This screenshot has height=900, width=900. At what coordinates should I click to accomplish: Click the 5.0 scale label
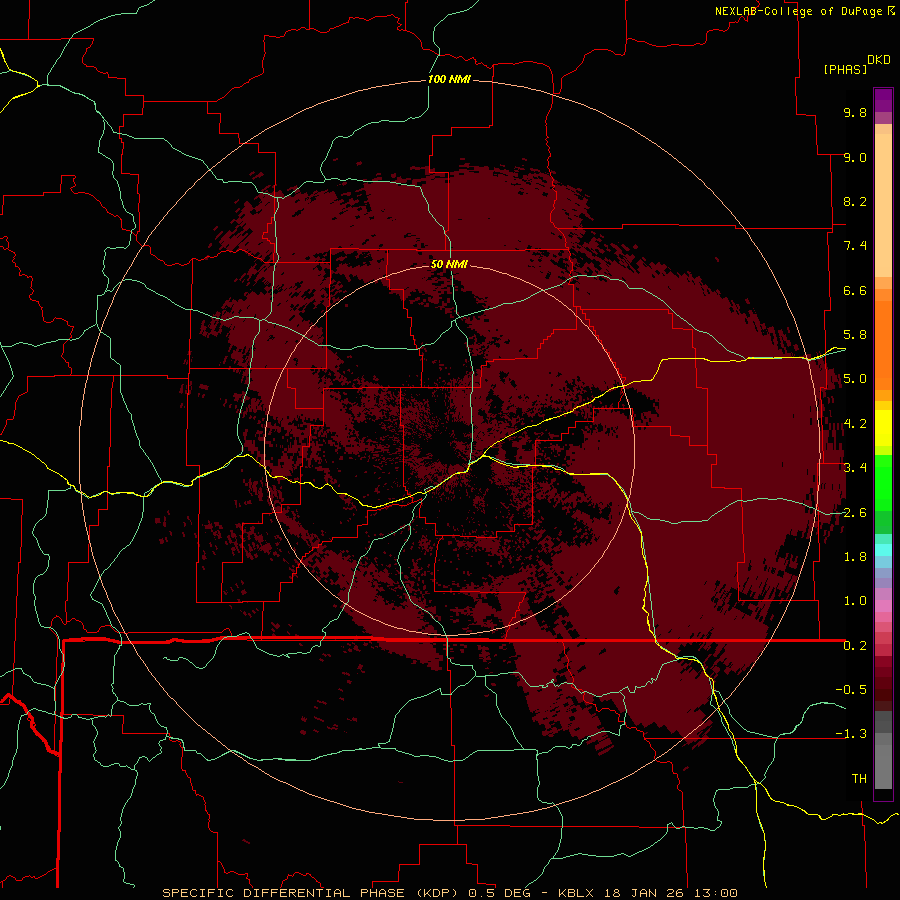[855, 379]
